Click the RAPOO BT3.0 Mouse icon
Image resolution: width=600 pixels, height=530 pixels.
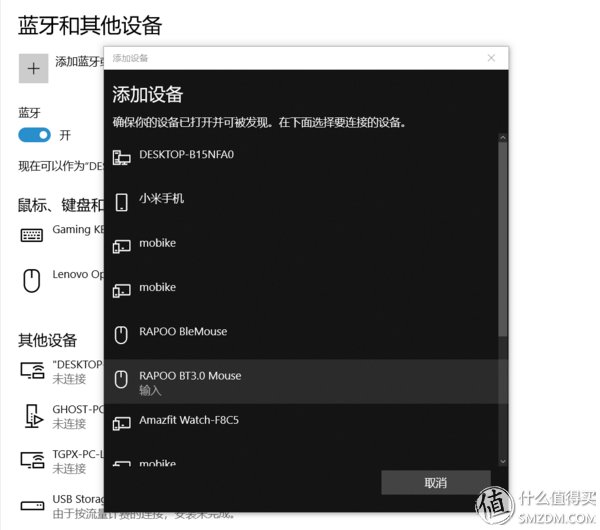pyautogui.click(x=121, y=379)
